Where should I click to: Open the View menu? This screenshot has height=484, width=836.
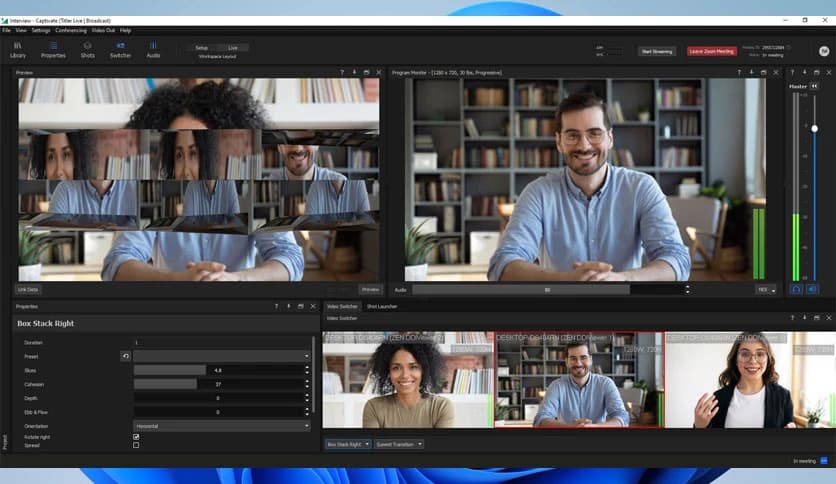(21, 30)
